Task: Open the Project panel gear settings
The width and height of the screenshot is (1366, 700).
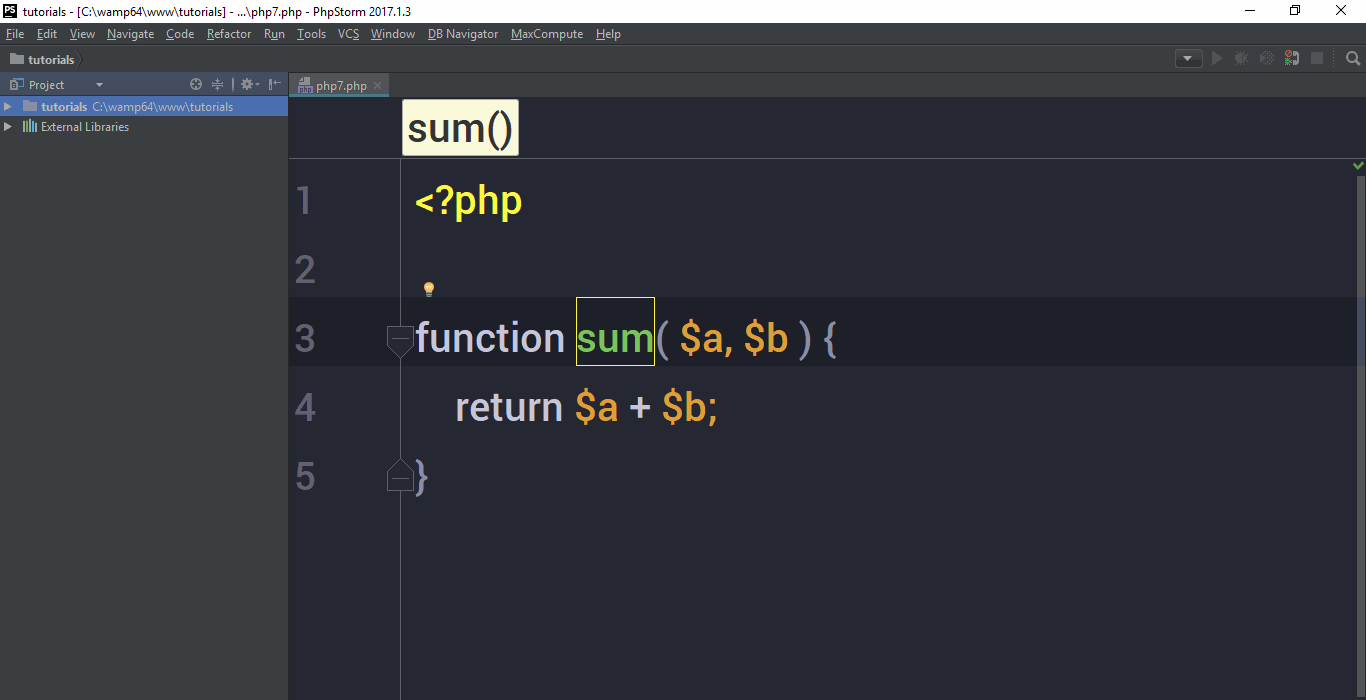Action: point(247,85)
